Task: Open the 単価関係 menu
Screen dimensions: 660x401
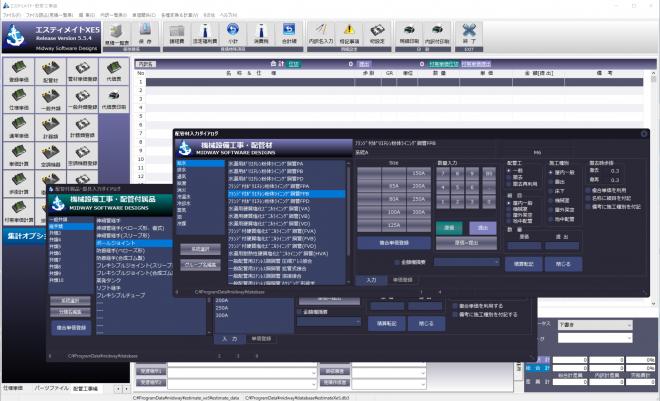Action: (x=144, y=15)
